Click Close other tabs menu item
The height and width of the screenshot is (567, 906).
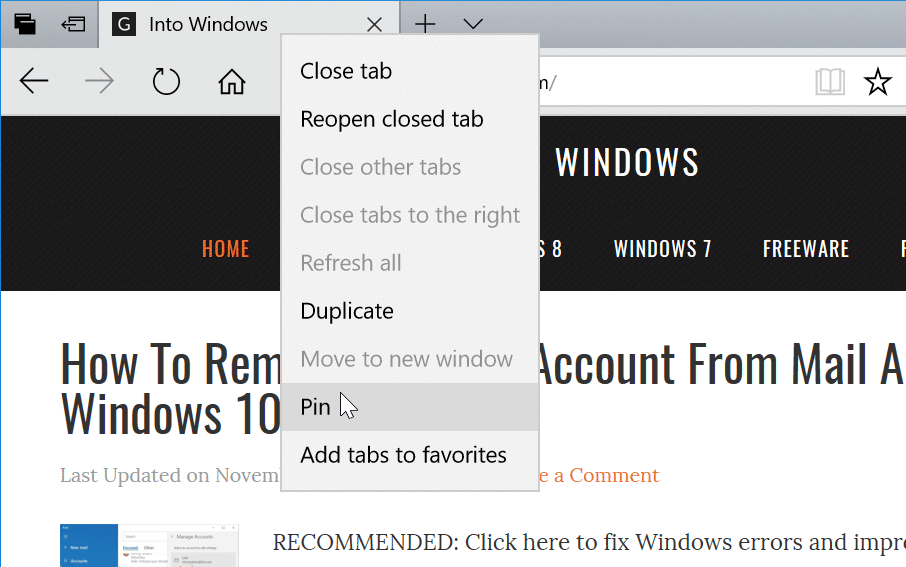point(410,167)
